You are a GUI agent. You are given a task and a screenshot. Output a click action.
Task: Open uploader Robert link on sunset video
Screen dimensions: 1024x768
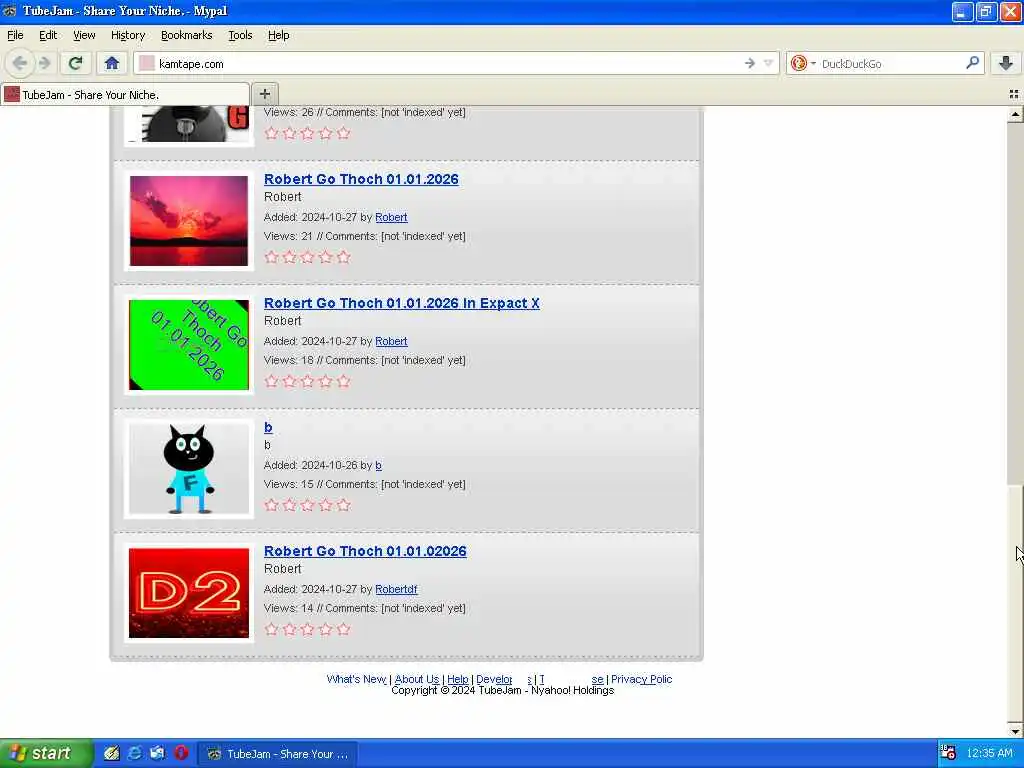[x=391, y=217]
